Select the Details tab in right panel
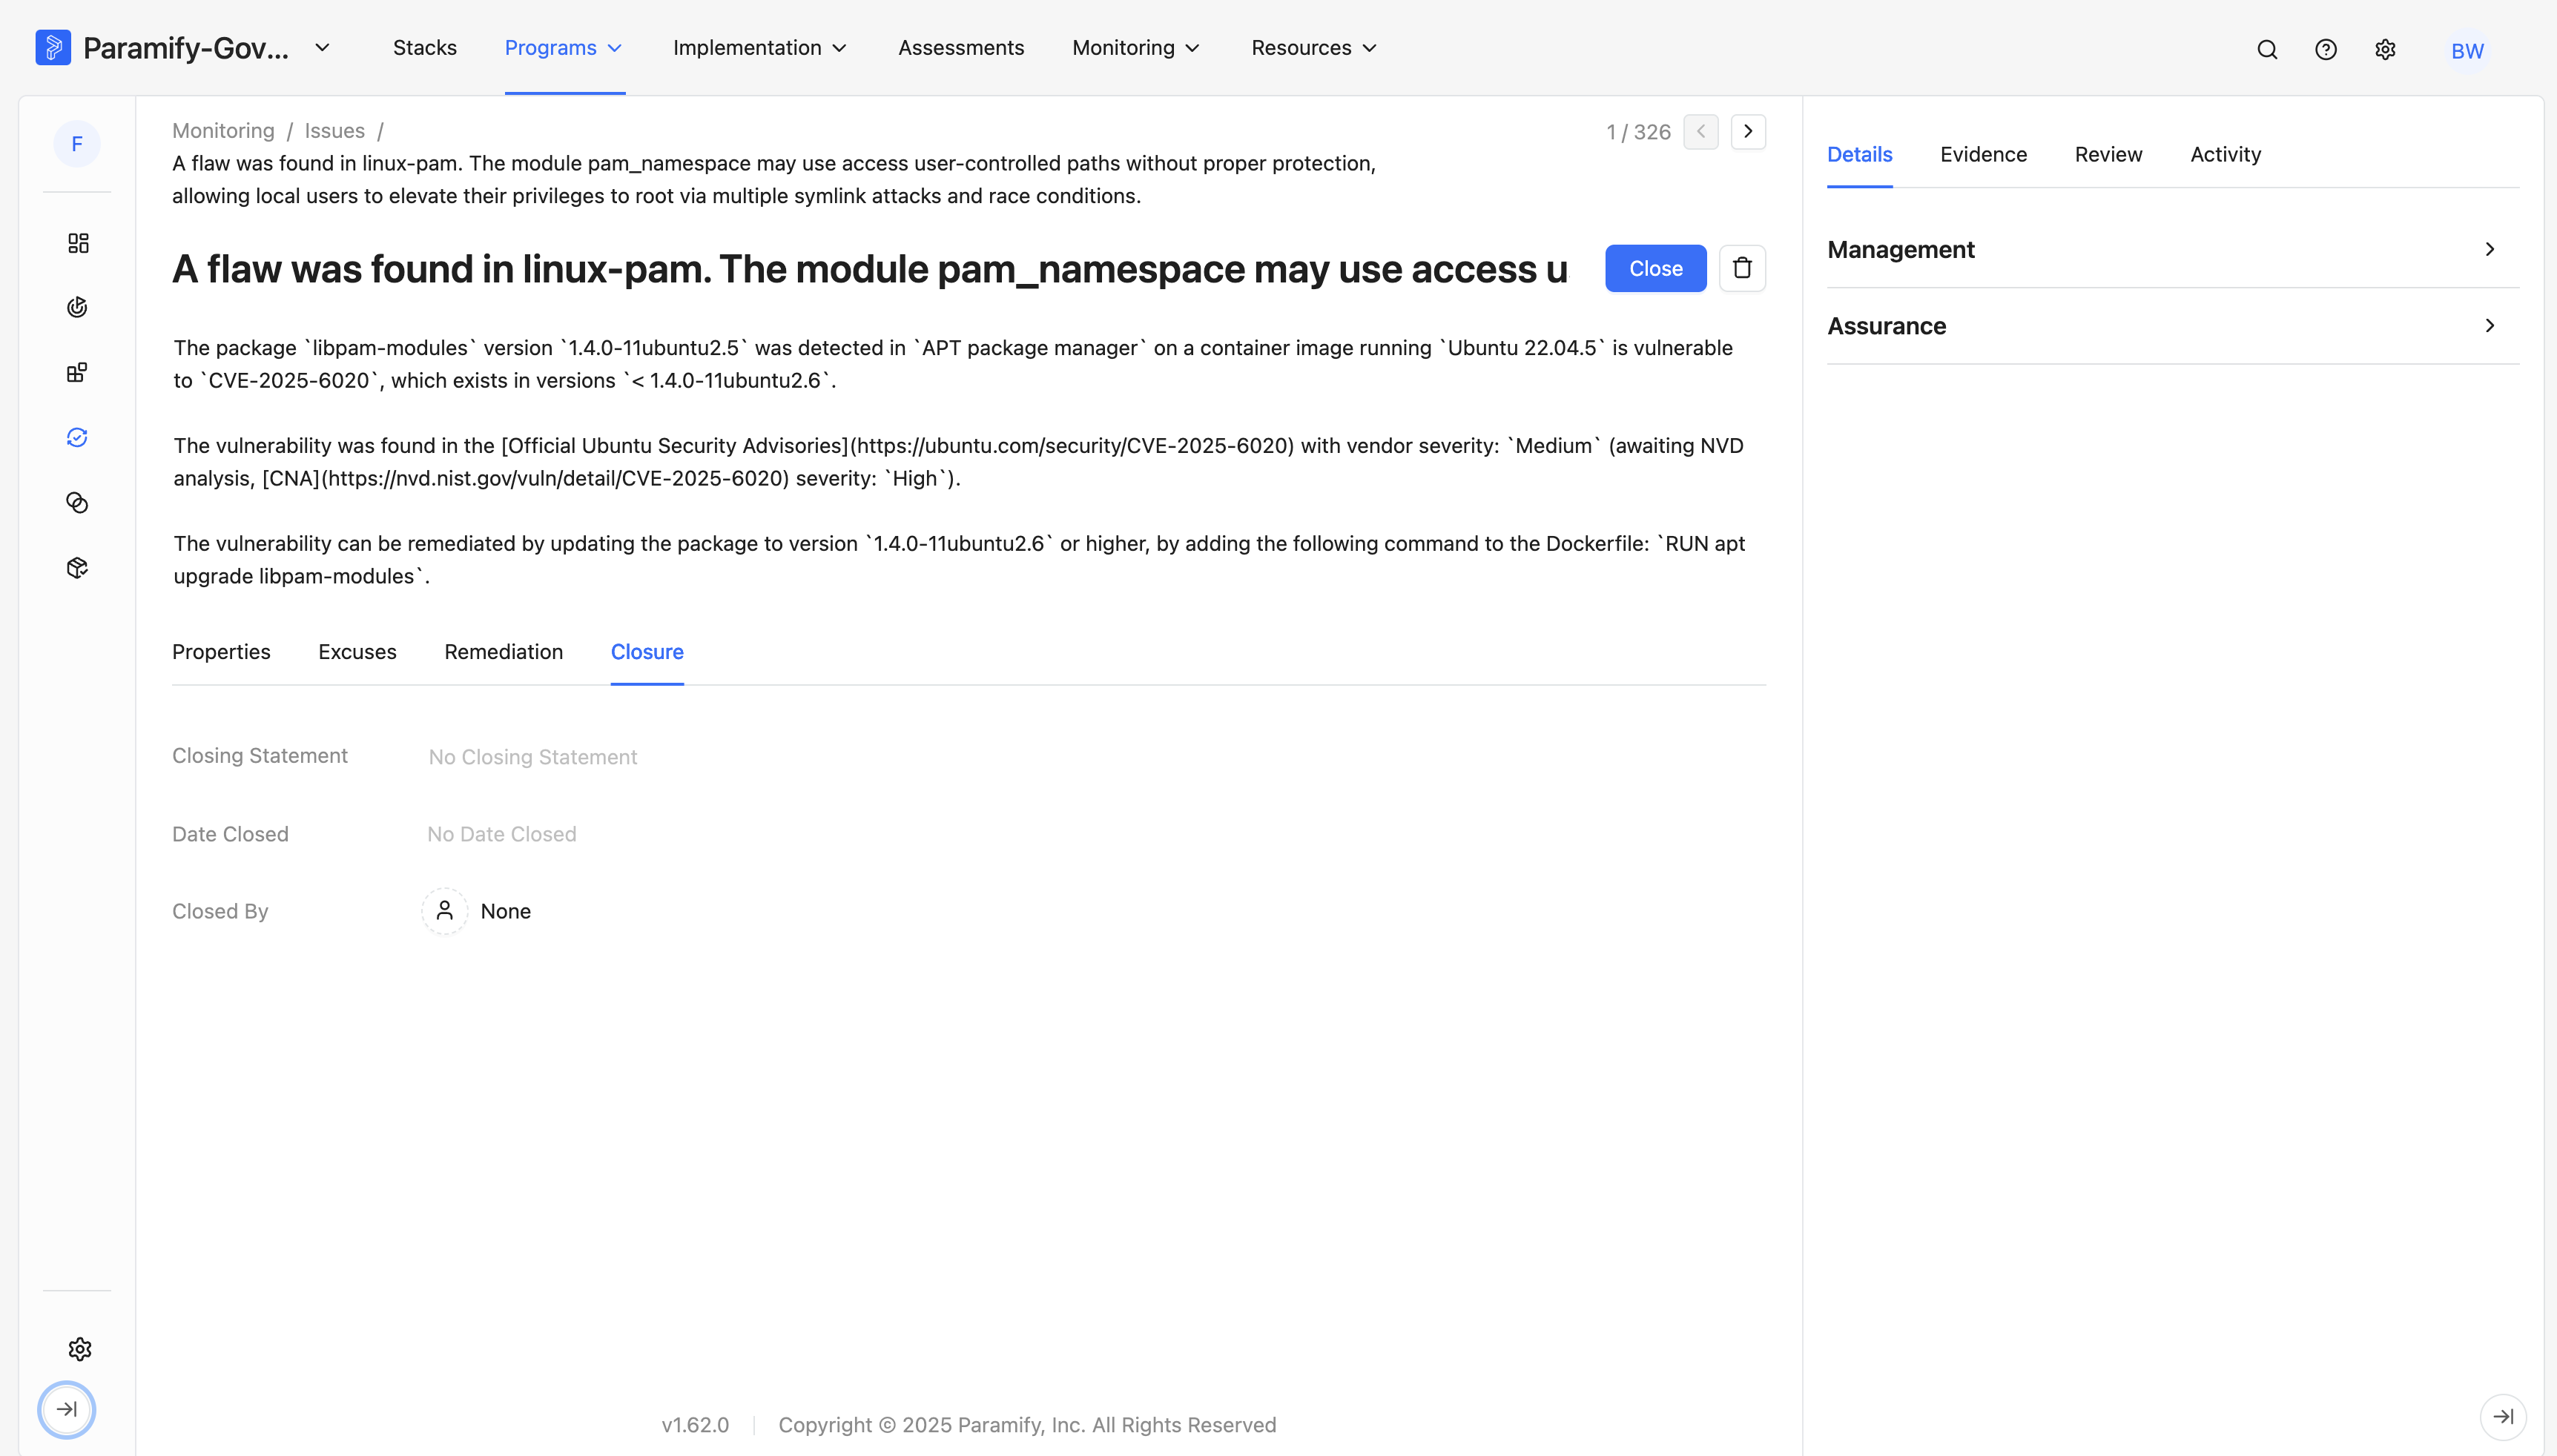This screenshot has width=2557, height=1456. tap(1859, 154)
